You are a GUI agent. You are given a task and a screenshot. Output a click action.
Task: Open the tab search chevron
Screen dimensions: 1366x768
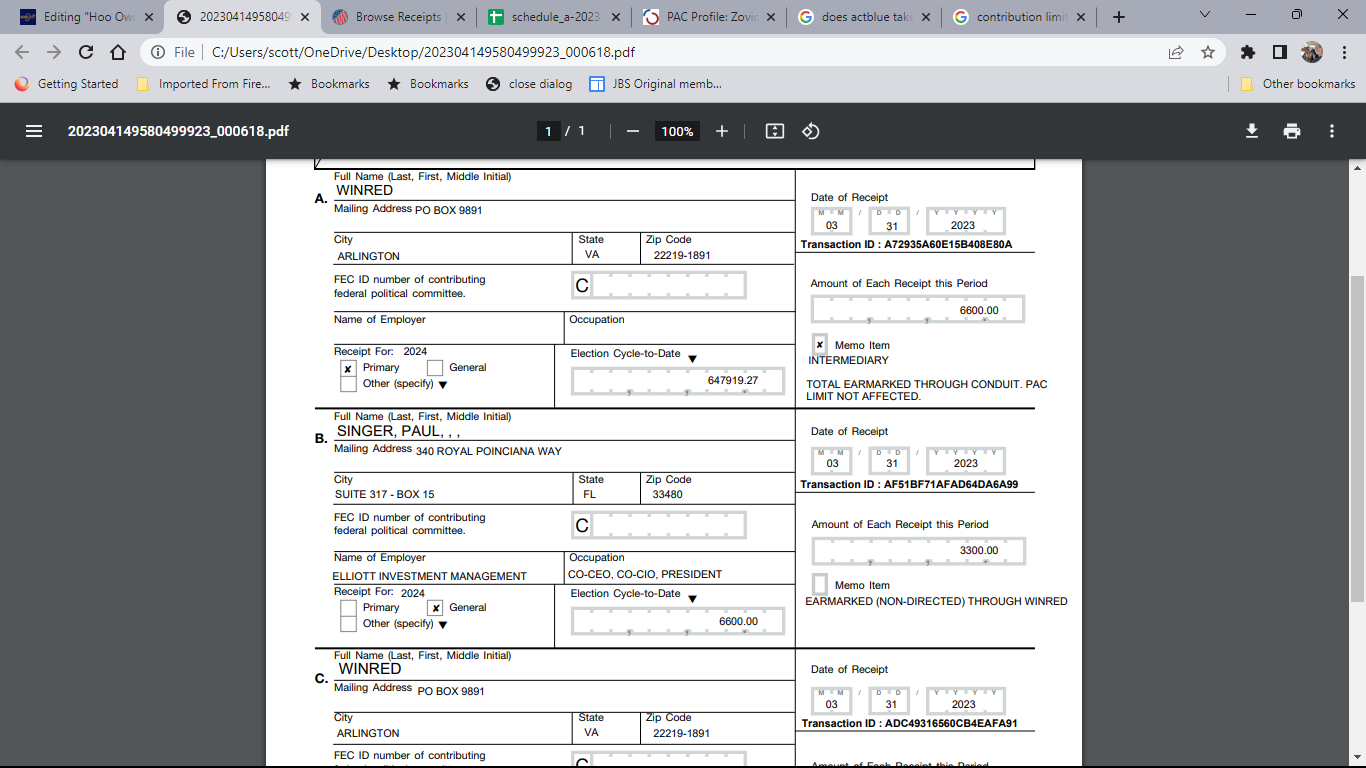coord(1204,15)
